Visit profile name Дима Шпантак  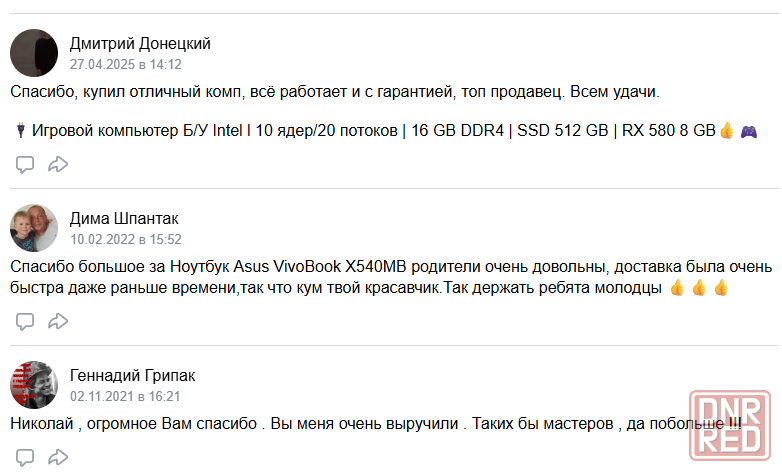124,219
